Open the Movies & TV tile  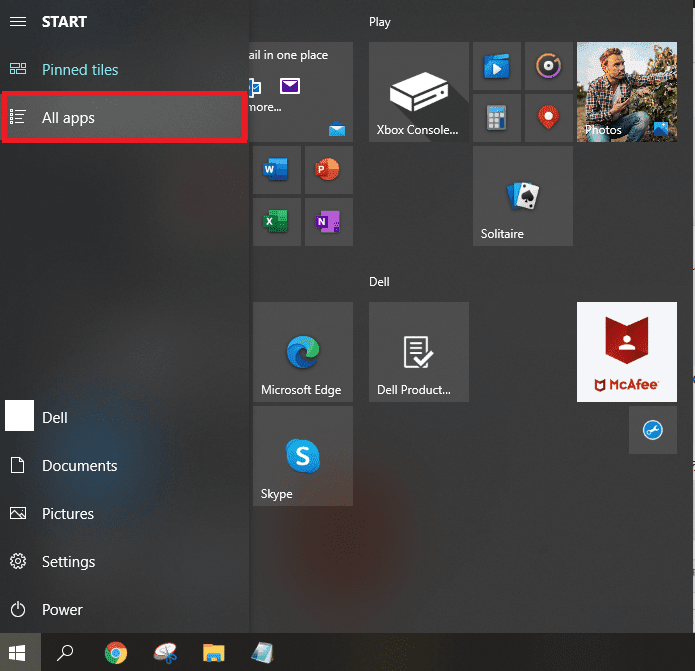(x=497, y=66)
